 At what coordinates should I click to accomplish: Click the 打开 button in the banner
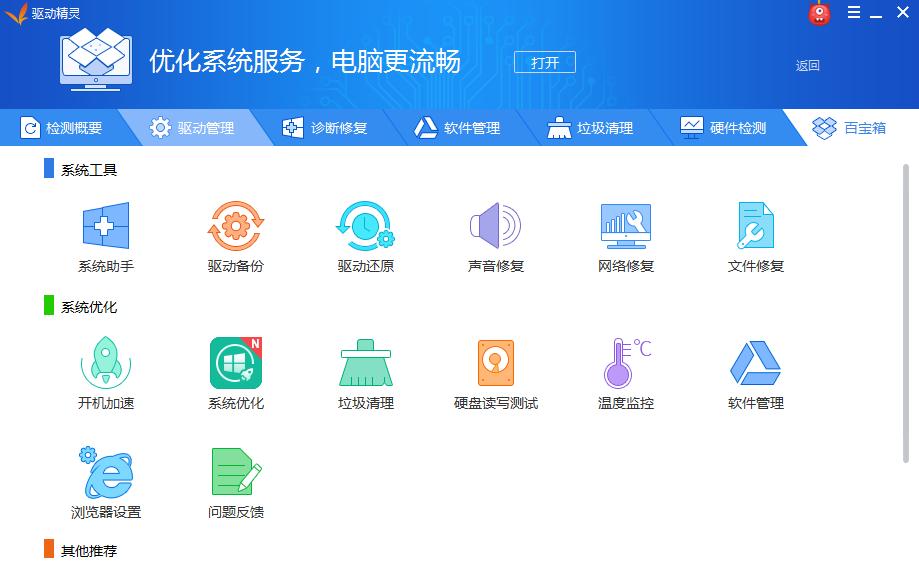544,62
